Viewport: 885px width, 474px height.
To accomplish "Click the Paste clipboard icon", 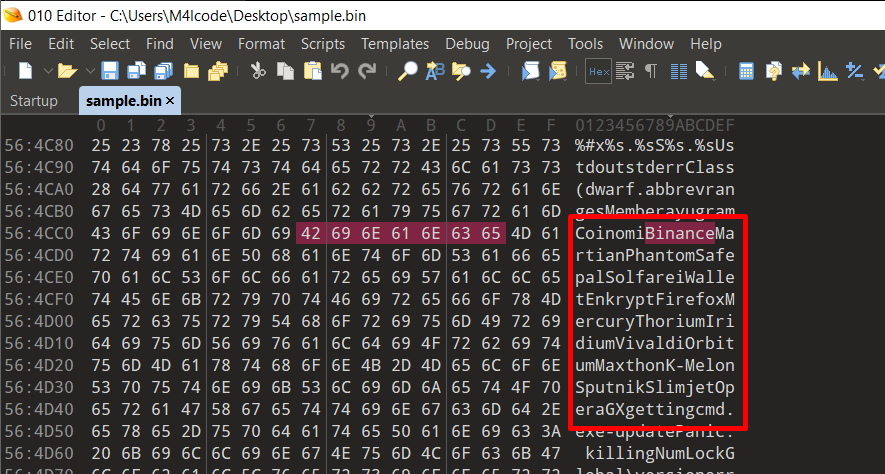I will (312, 71).
